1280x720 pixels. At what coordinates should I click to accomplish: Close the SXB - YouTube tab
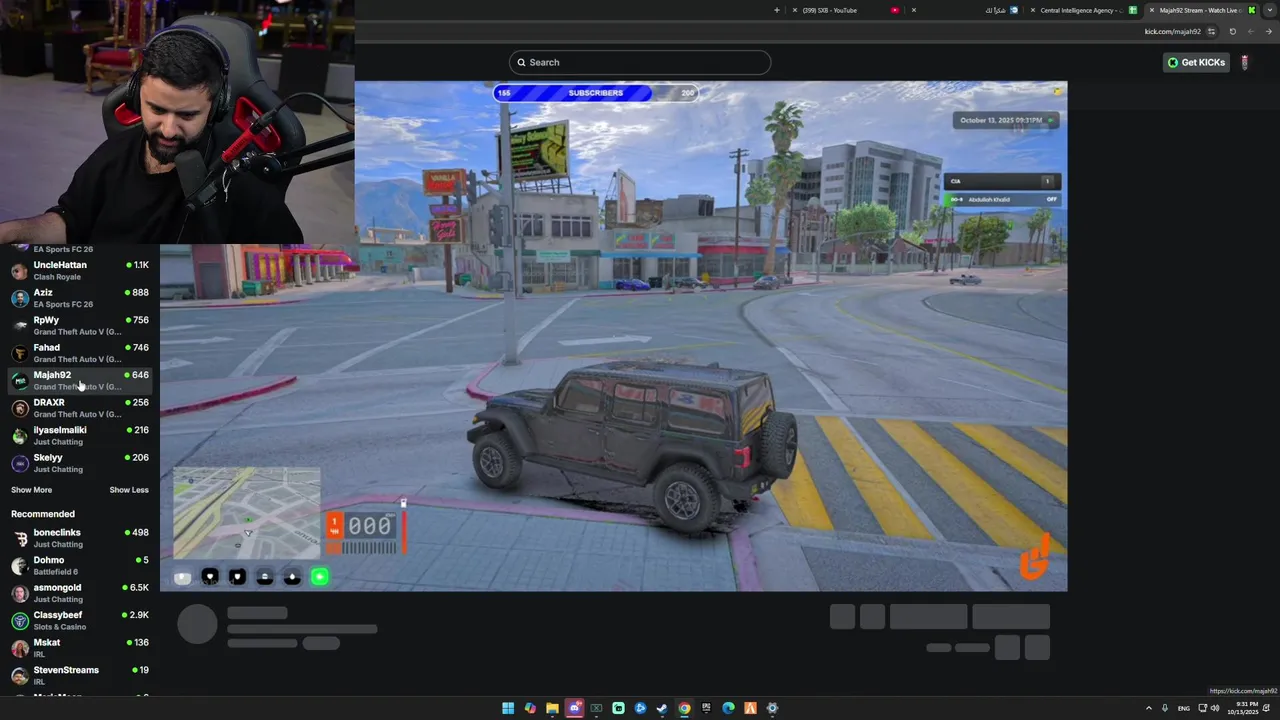click(x=794, y=10)
